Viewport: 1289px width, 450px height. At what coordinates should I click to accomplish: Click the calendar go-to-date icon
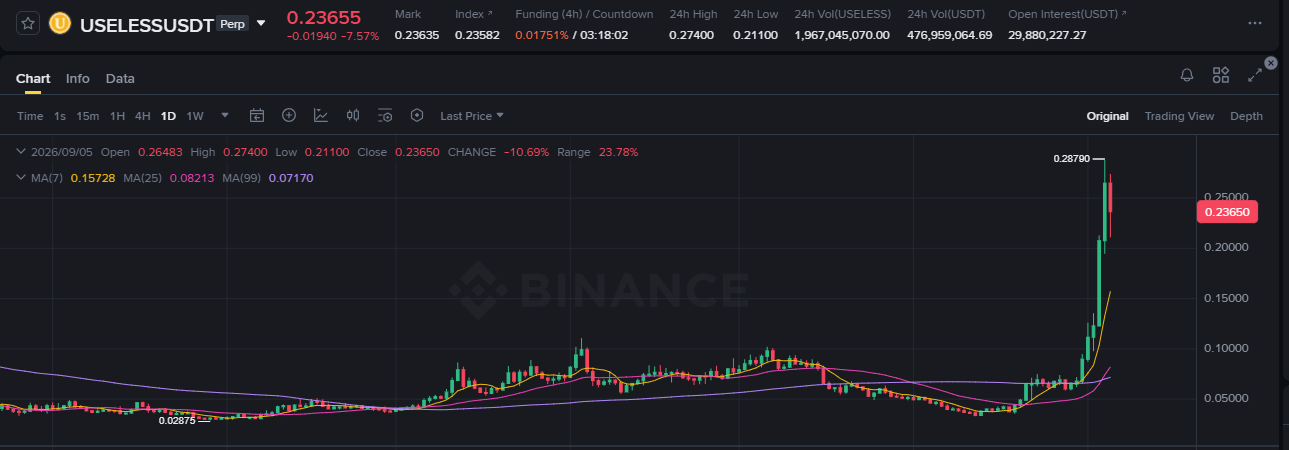(257, 116)
